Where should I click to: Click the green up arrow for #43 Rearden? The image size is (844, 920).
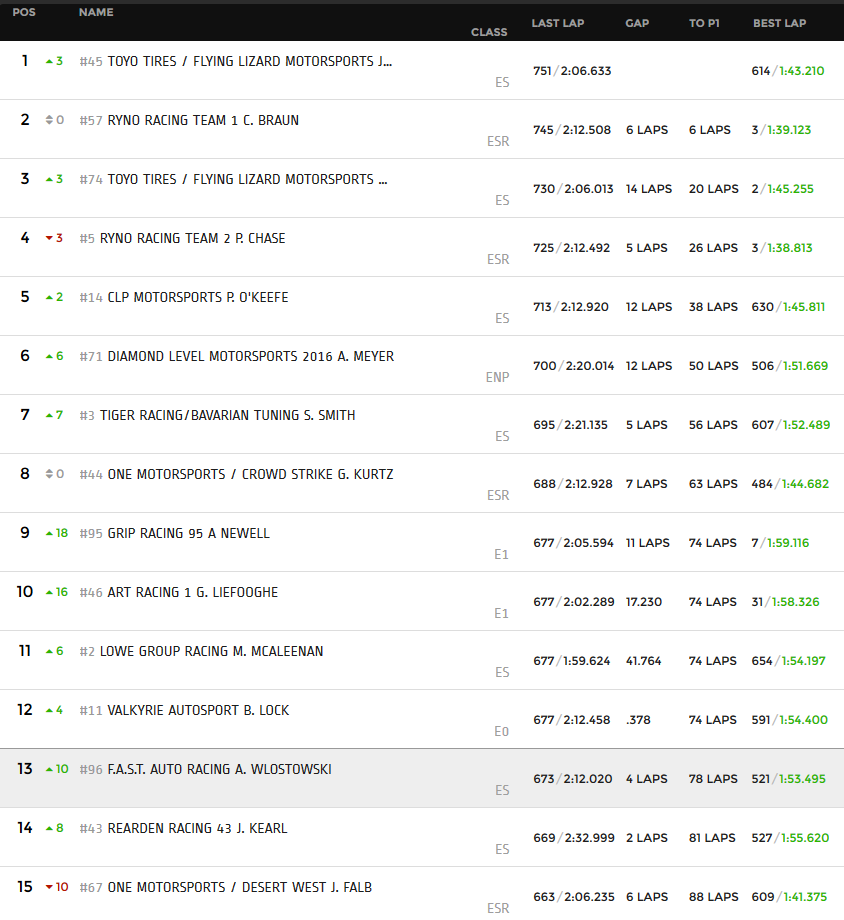(x=49, y=828)
